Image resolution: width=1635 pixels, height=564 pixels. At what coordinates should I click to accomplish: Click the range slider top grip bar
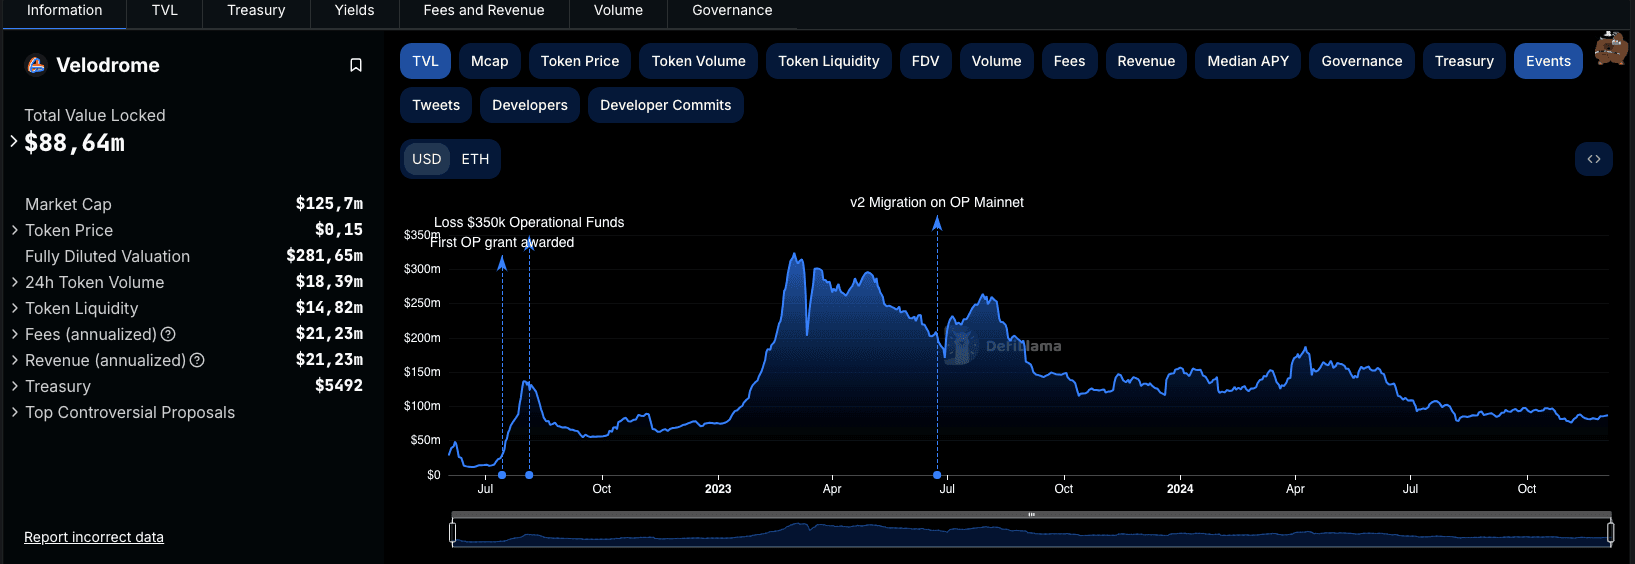1031,515
